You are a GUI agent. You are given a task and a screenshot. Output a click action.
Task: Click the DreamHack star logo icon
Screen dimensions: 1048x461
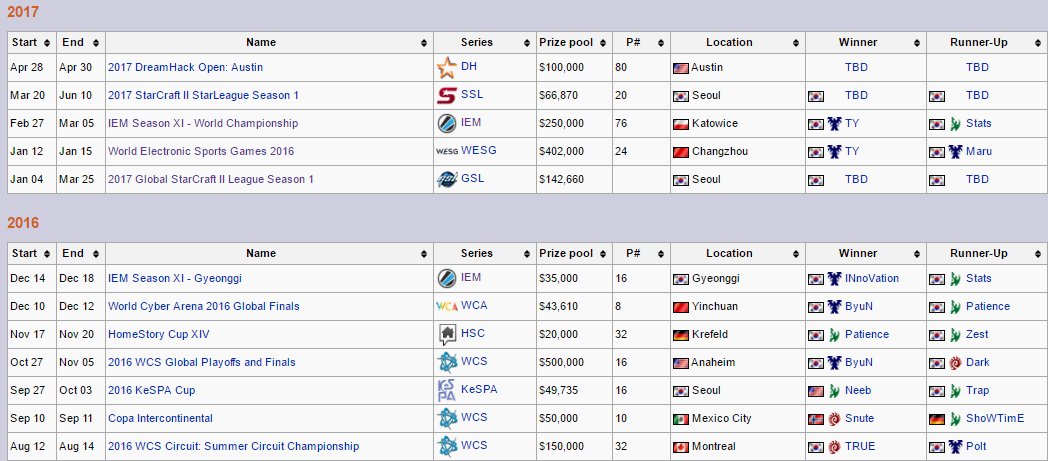pyautogui.click(x=446, y=67)
